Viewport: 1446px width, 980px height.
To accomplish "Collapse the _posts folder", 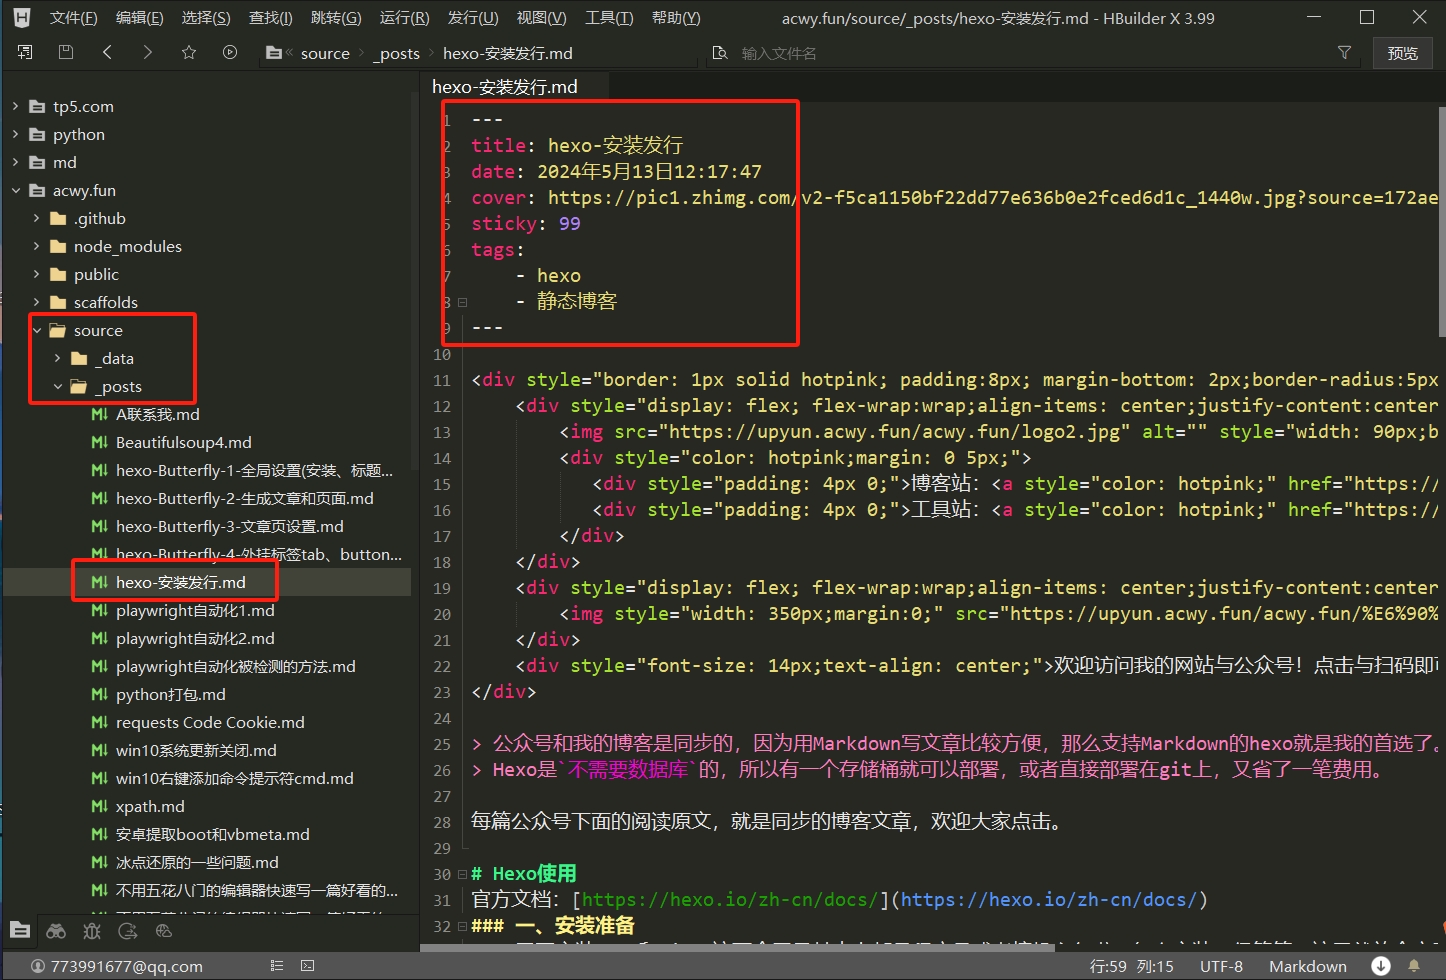I will (57, 386).
